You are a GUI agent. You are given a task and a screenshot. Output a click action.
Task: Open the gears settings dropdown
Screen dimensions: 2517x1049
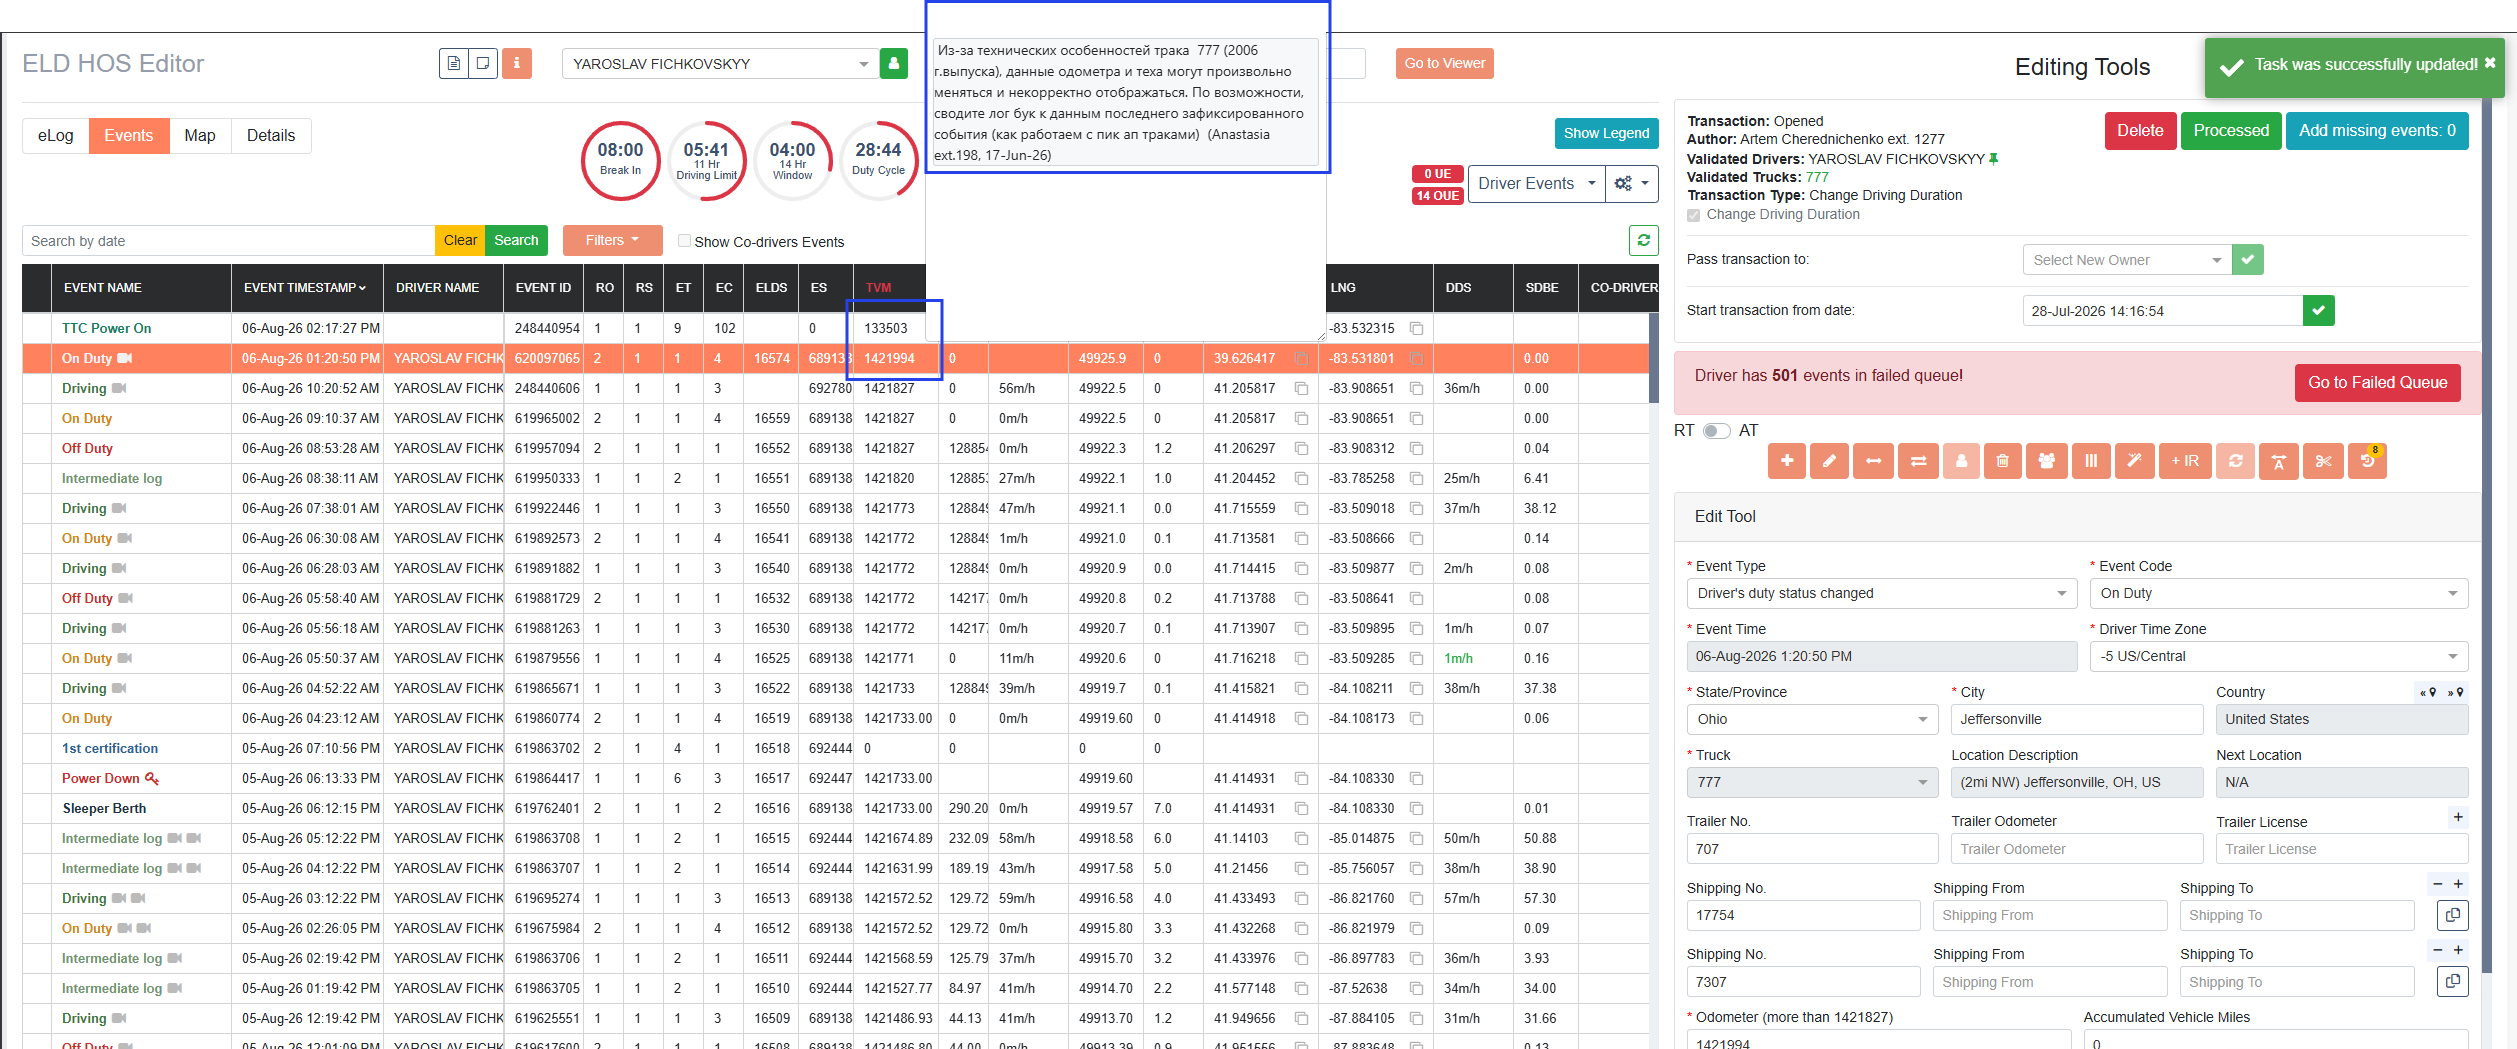(x=1632, y=183)
